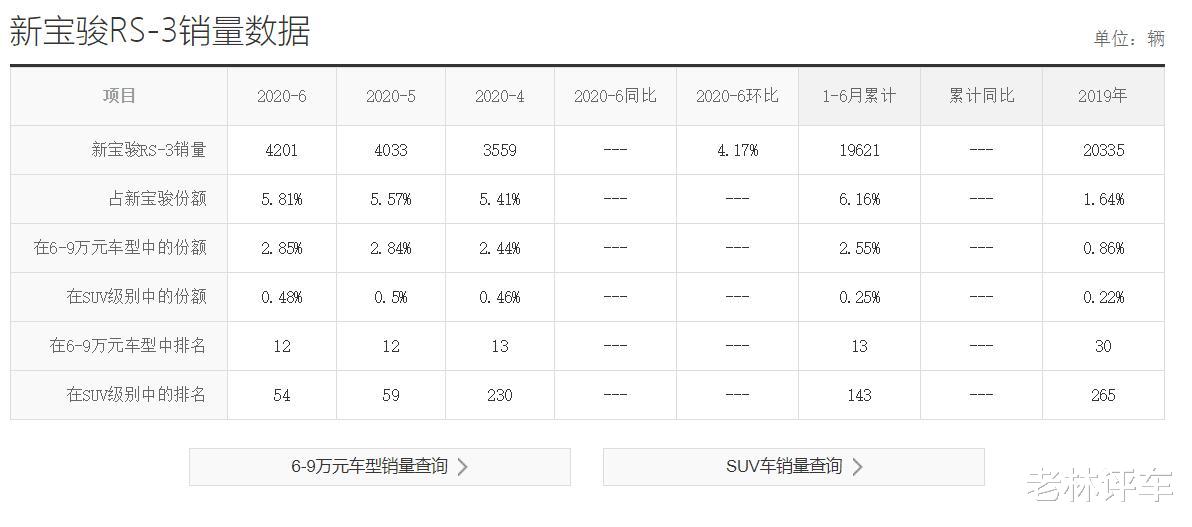The image size is (1192, 527).
Task: Select sales value 4033
Action: point(391,151)
